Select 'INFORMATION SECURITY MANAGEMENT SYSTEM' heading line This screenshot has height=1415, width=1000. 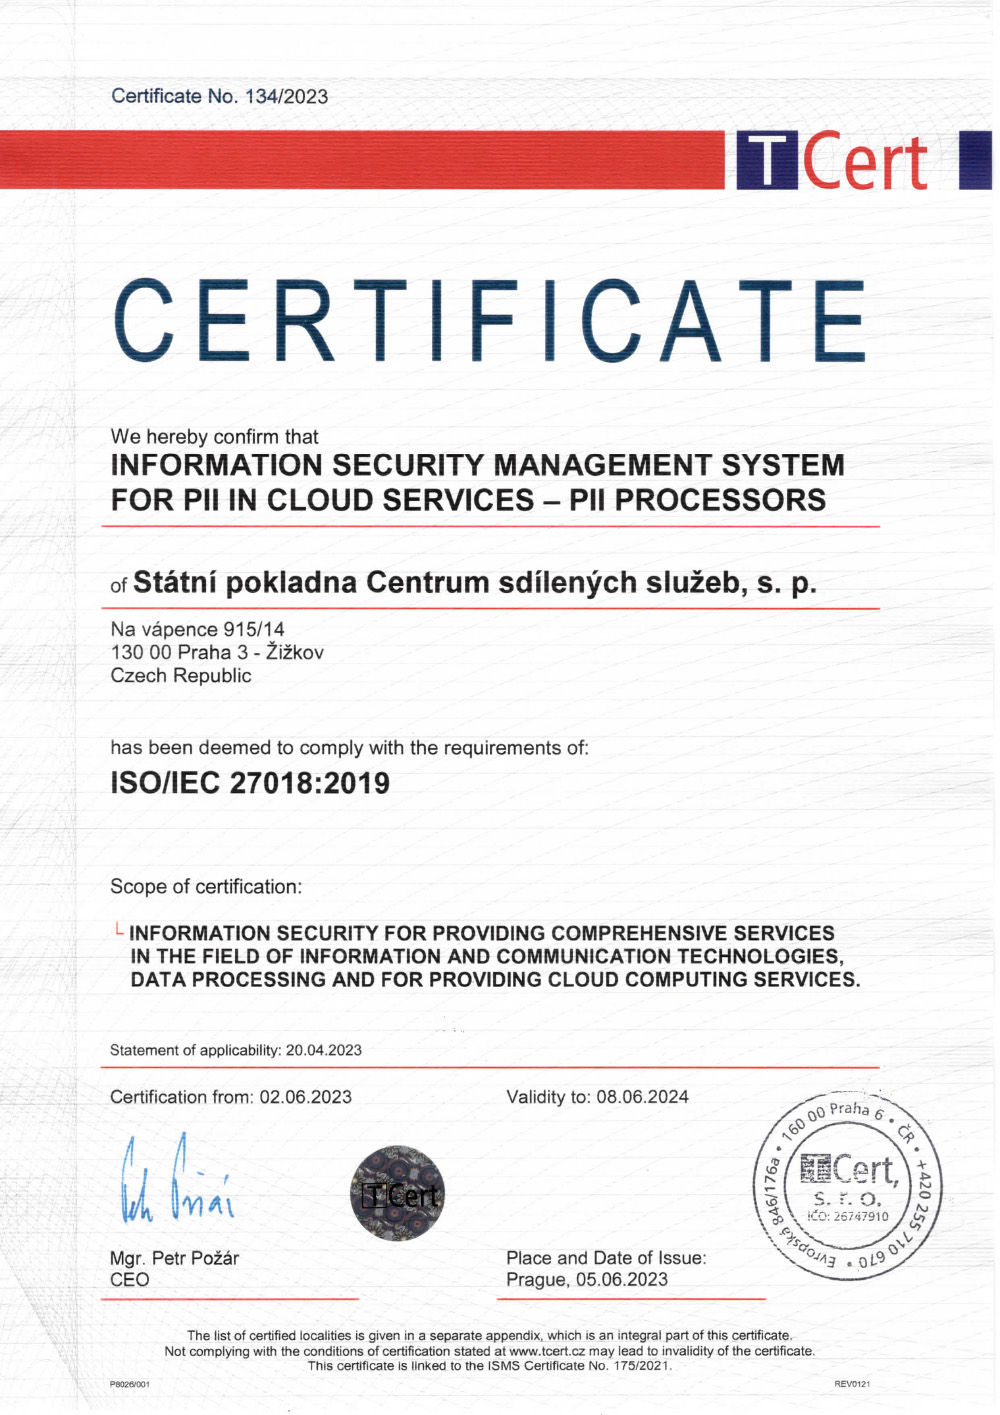point(478,465)
